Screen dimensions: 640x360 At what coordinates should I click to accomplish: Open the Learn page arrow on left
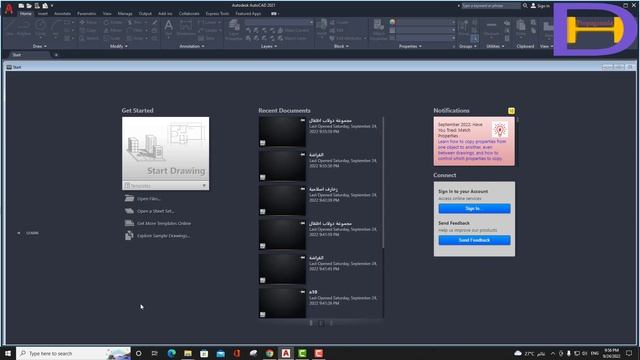[x=19, y=233]
